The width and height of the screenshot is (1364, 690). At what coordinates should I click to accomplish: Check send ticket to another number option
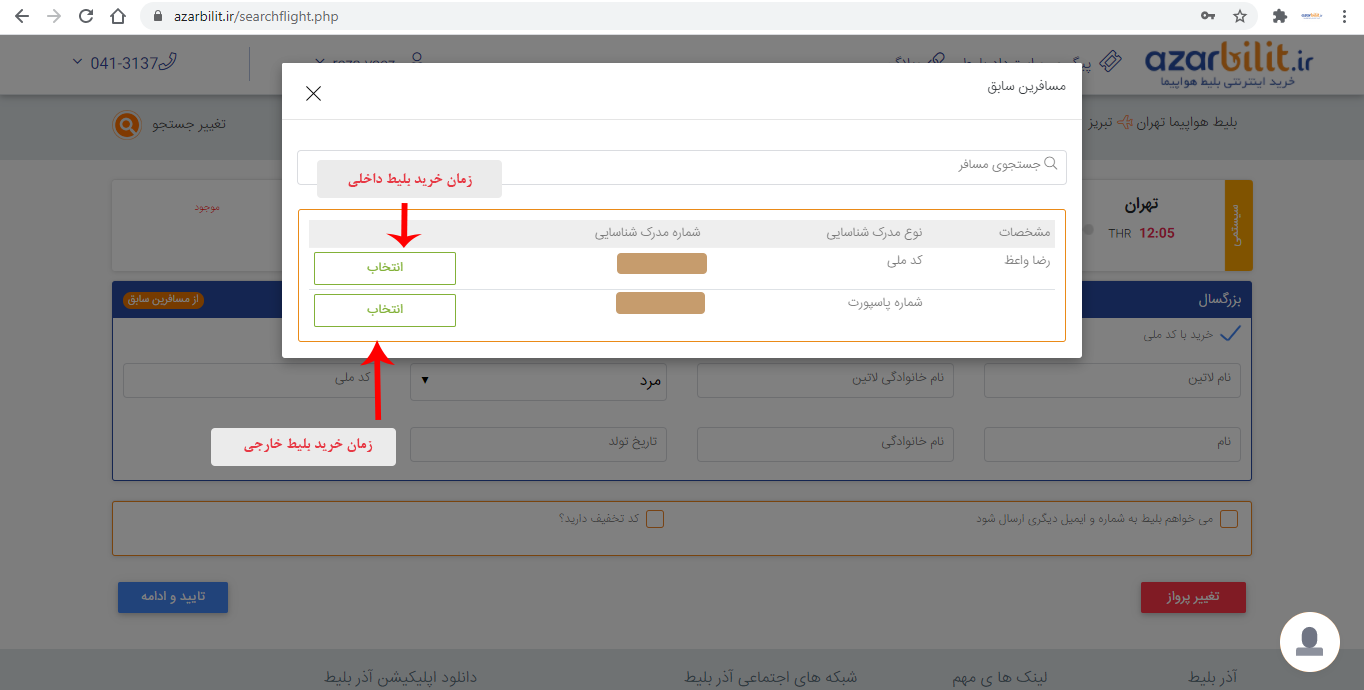(x=1229, y=519)
